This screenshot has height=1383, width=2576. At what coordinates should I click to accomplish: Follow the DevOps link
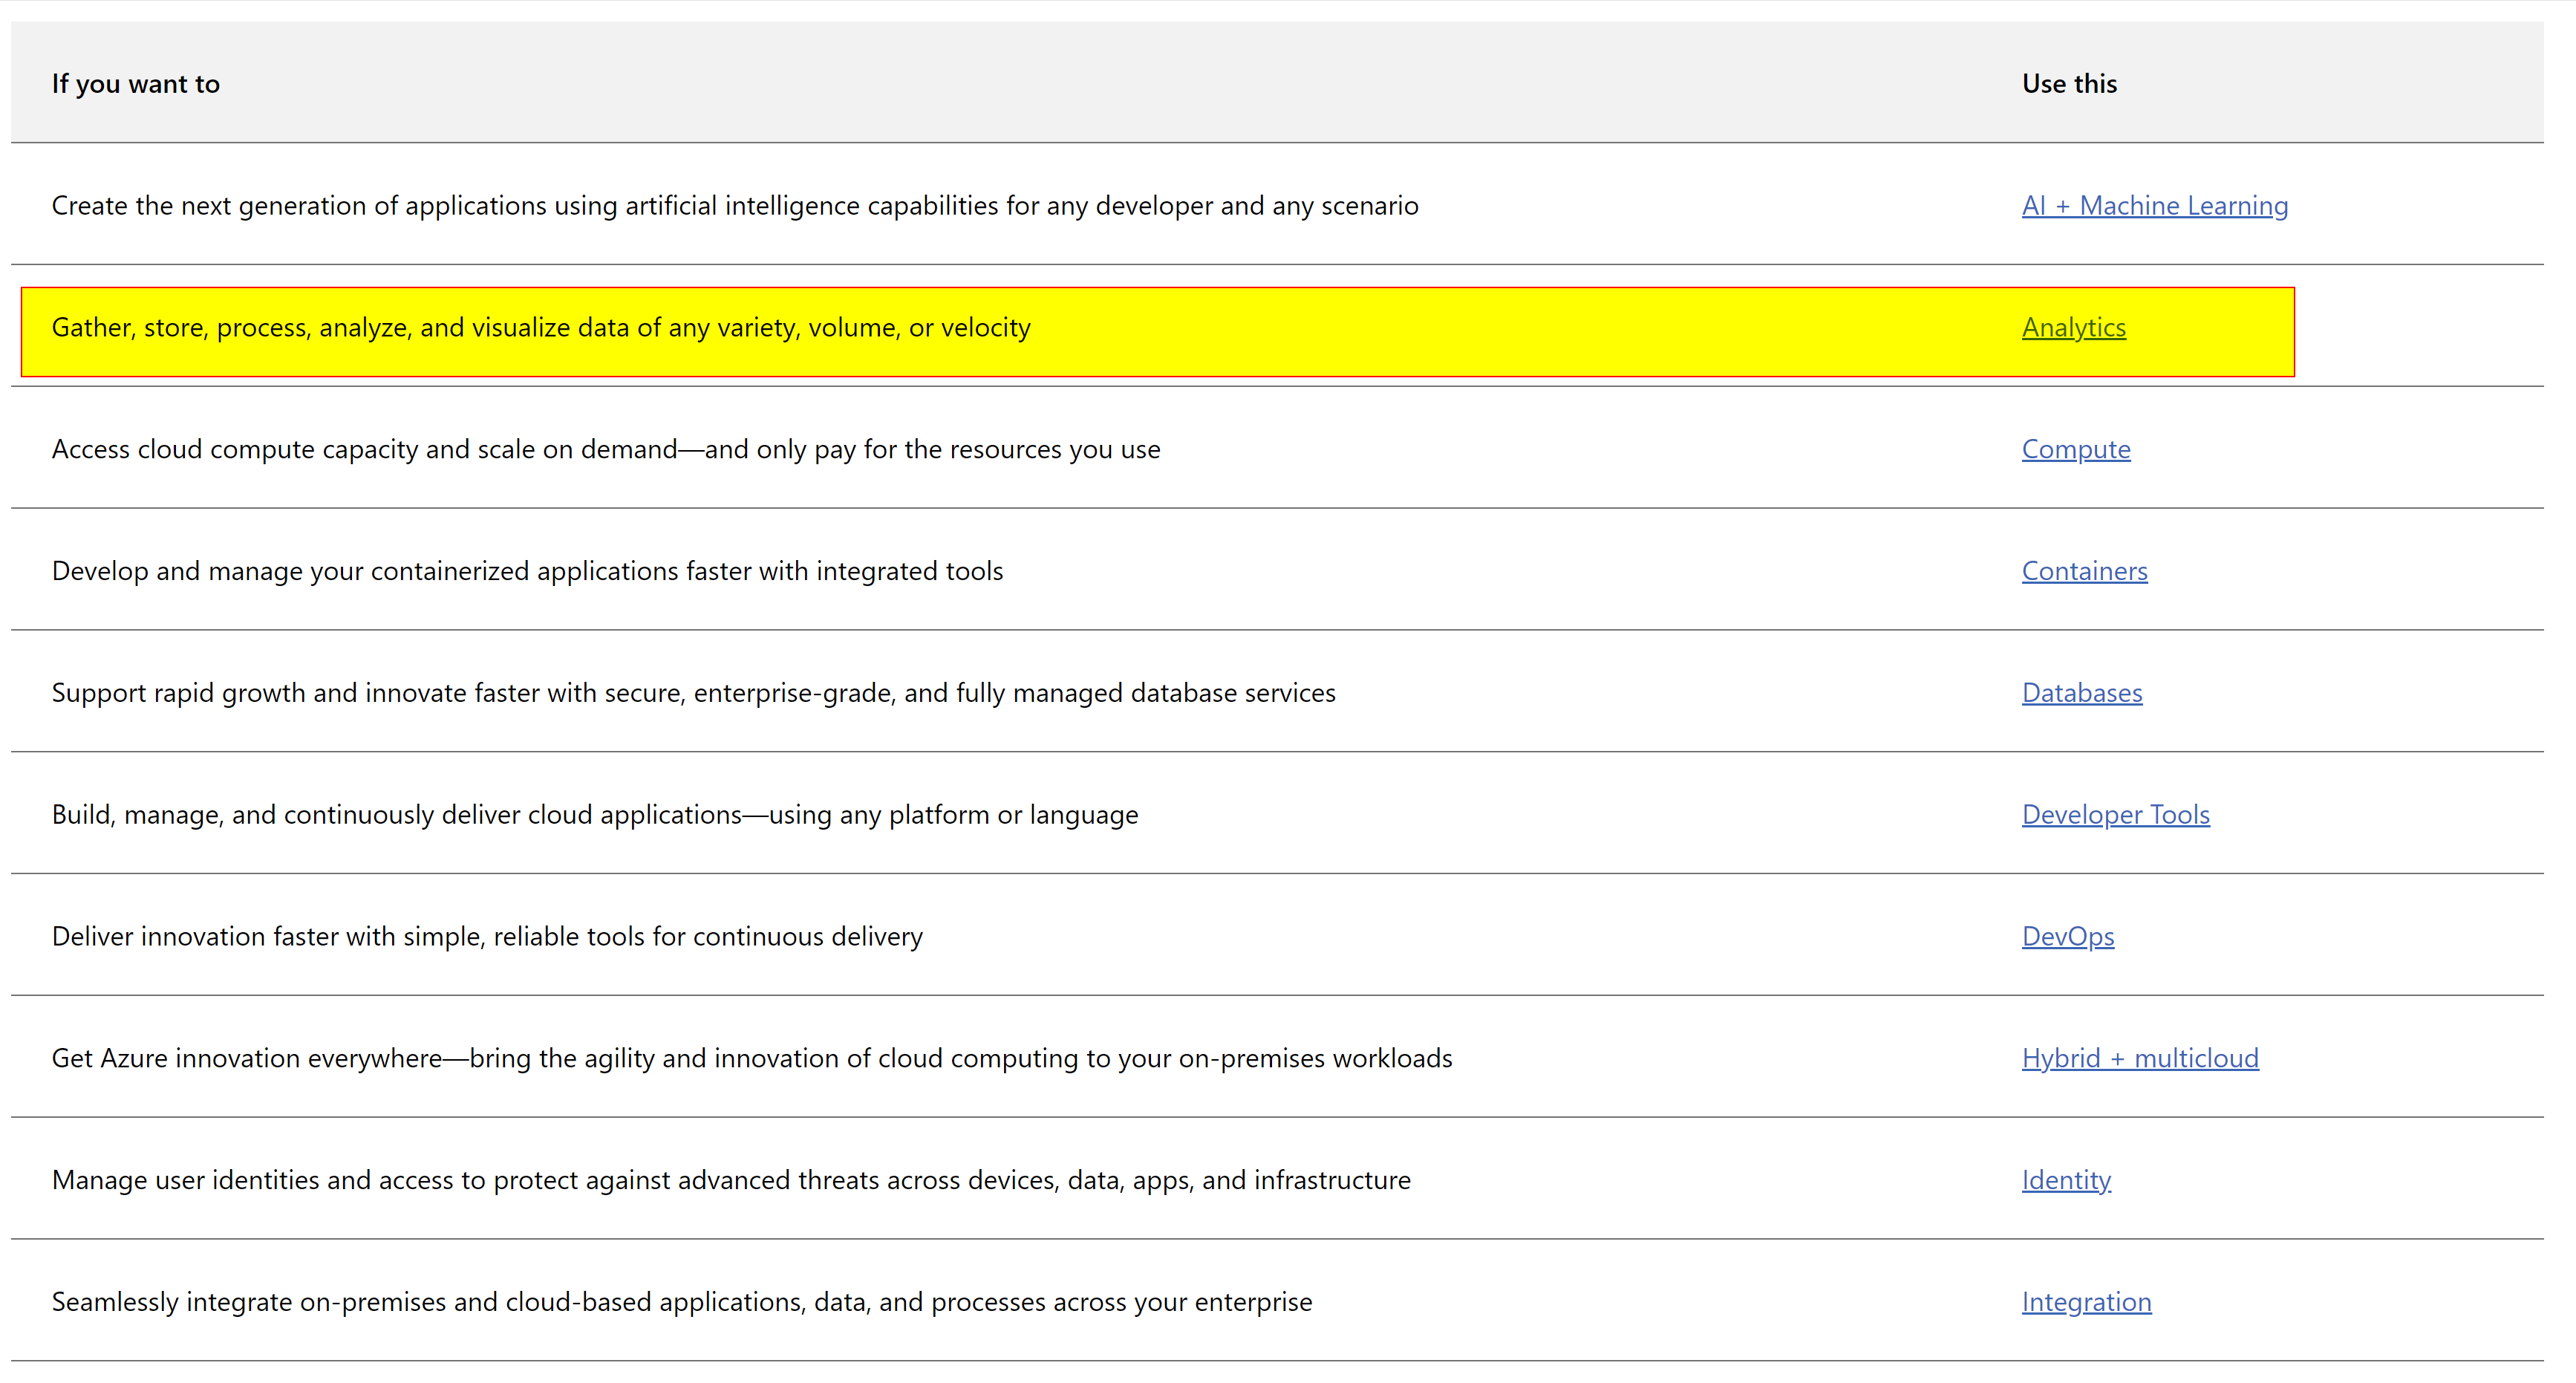click(x=2067, y=937)
